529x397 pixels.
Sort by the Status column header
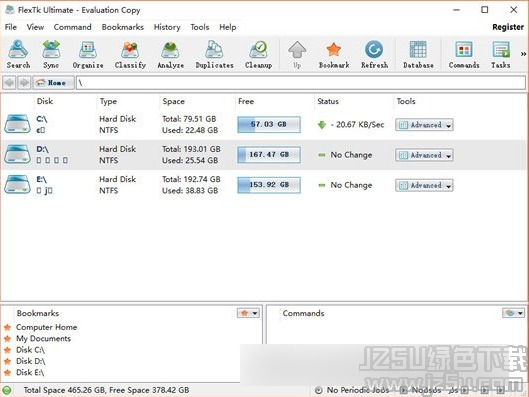pyautogui.click(x=328, y=101)
